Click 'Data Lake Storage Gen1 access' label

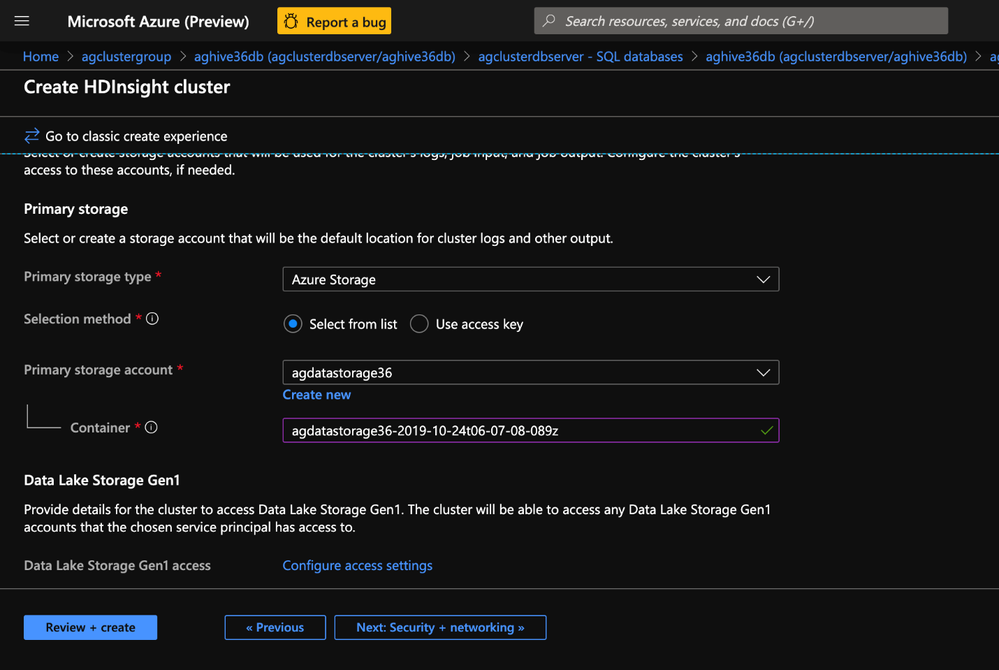117,566
